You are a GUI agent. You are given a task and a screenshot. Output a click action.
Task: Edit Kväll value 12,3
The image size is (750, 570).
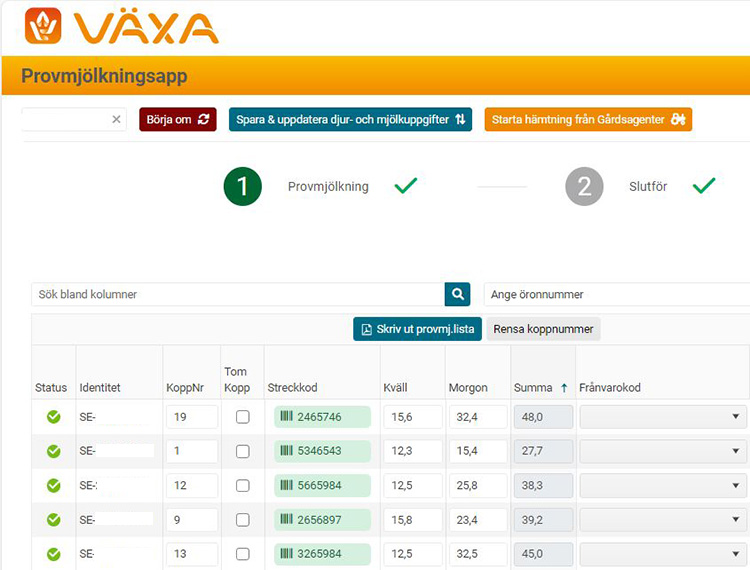tap(413, 451)
